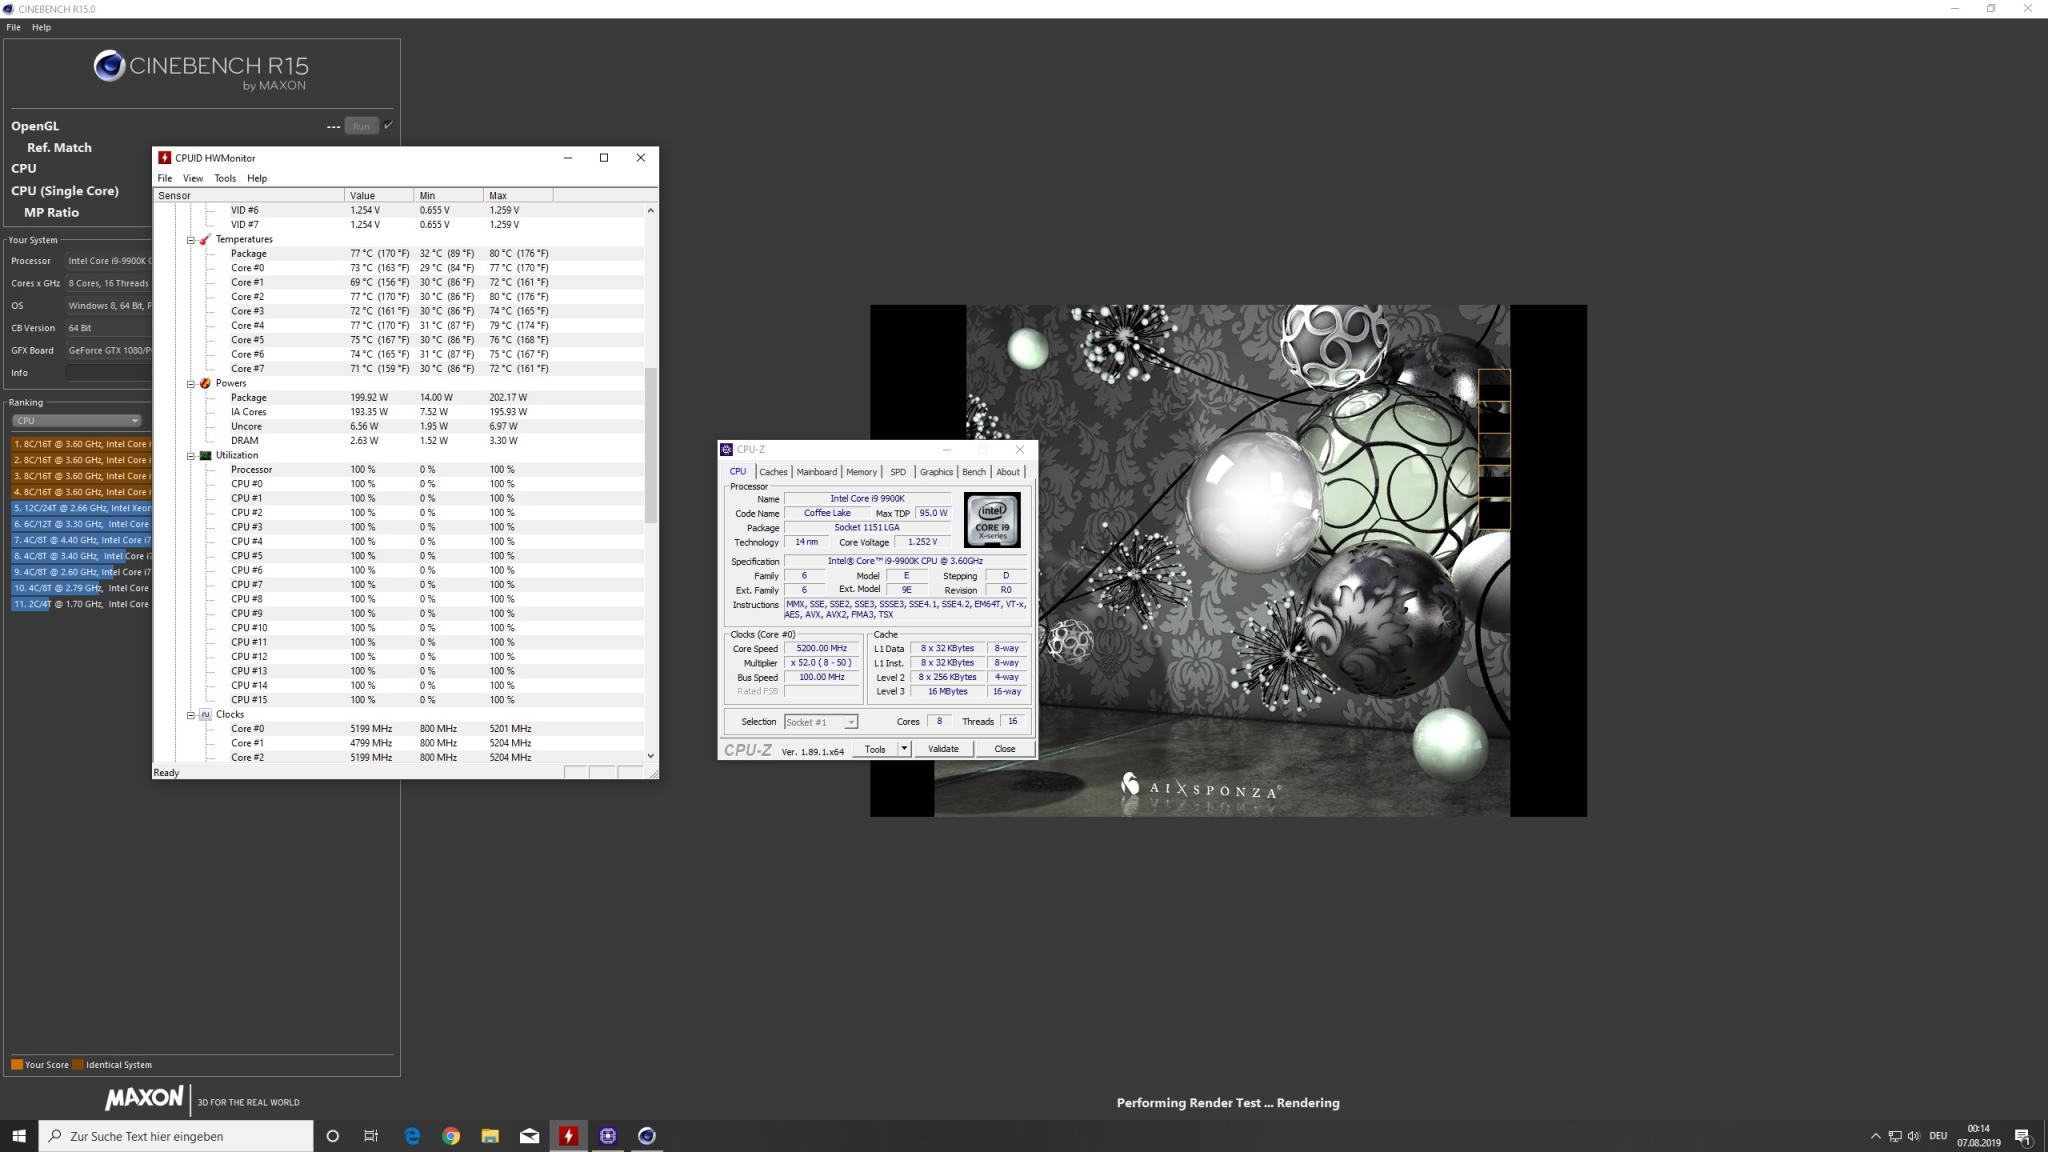Click the Cinebench sphere logo
This screenshot has height=1152, width=2048.
click(x=109, y=66)
